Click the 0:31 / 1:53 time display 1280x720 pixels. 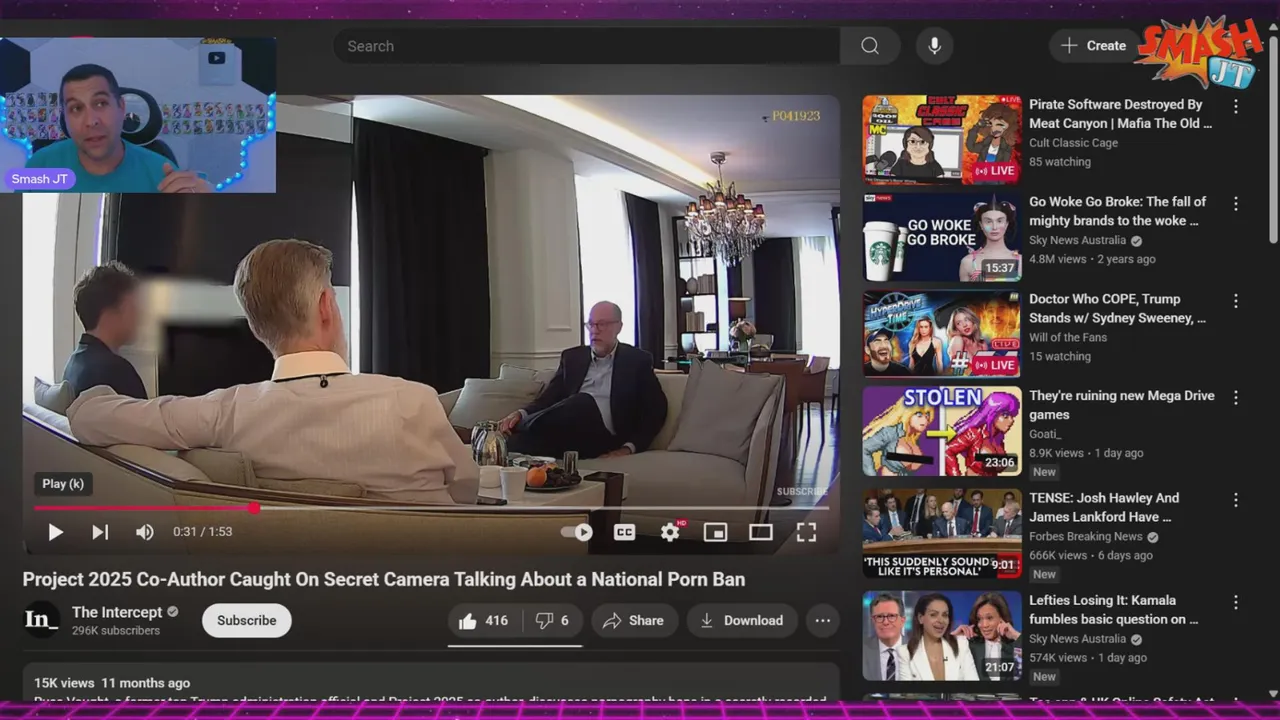tap(202, 532)
